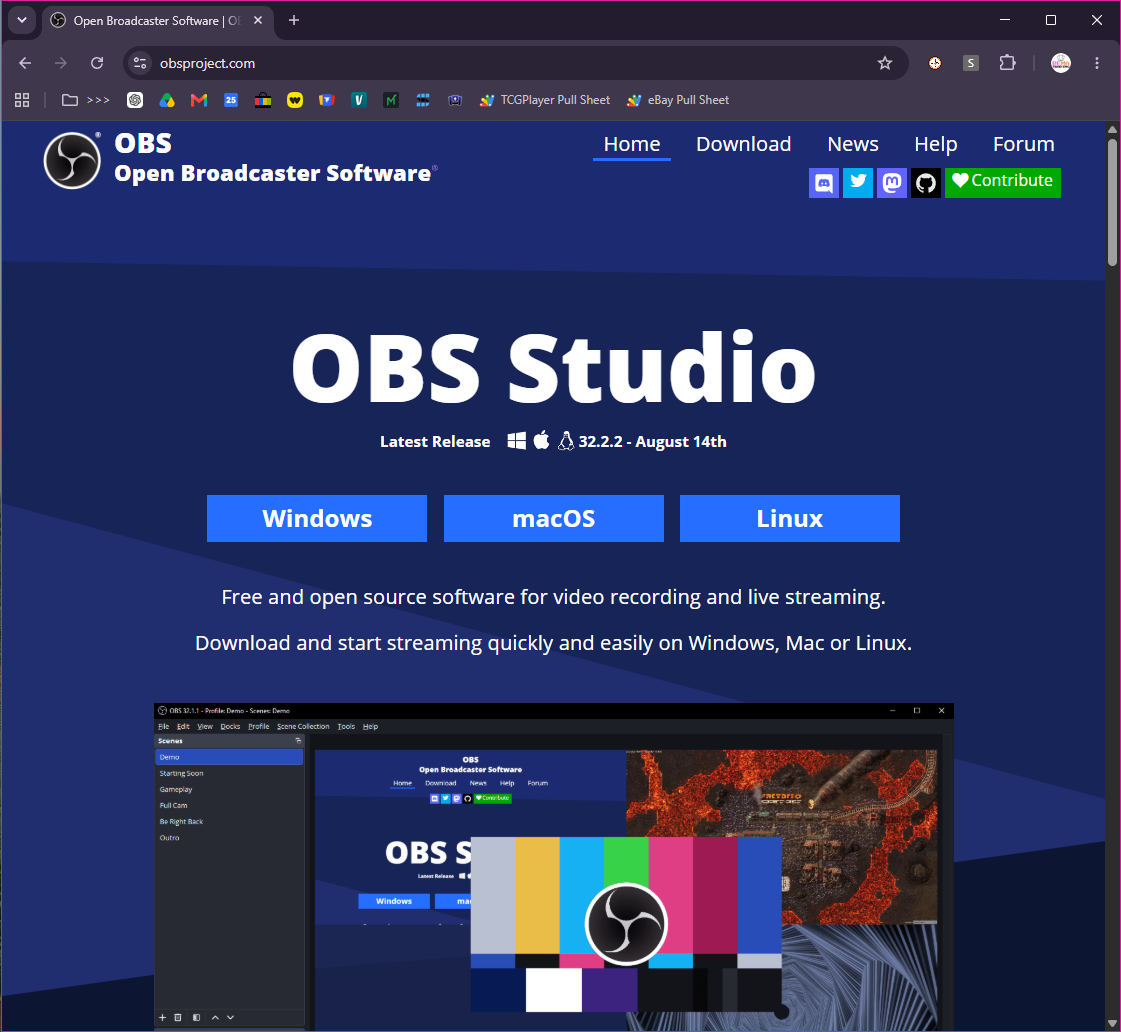The width and height of the screenshot is (1121, 1032).
Task: Open the yellow W bookmark
Action: point(295,100)
